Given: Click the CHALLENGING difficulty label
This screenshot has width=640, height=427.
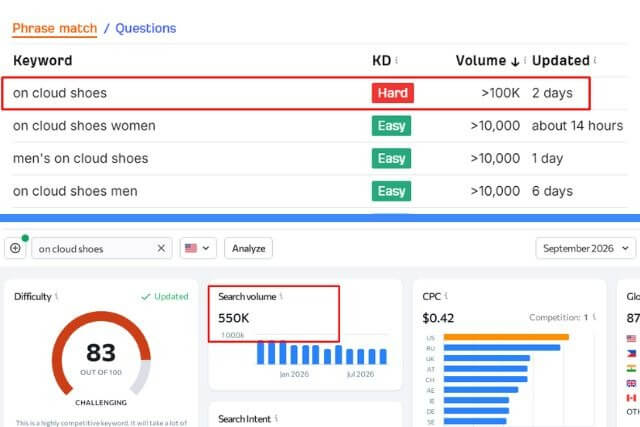Looking at the screenshot, I should click(101, 403).
